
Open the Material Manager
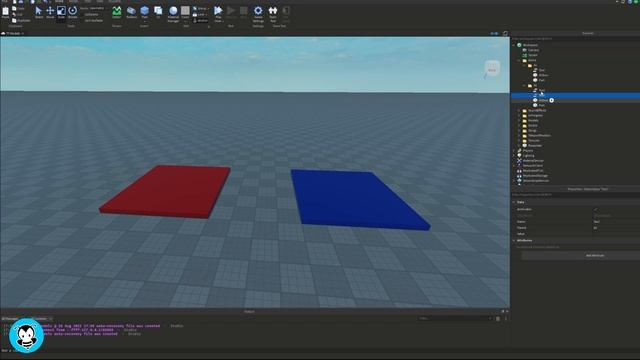(x=173, y=13)
